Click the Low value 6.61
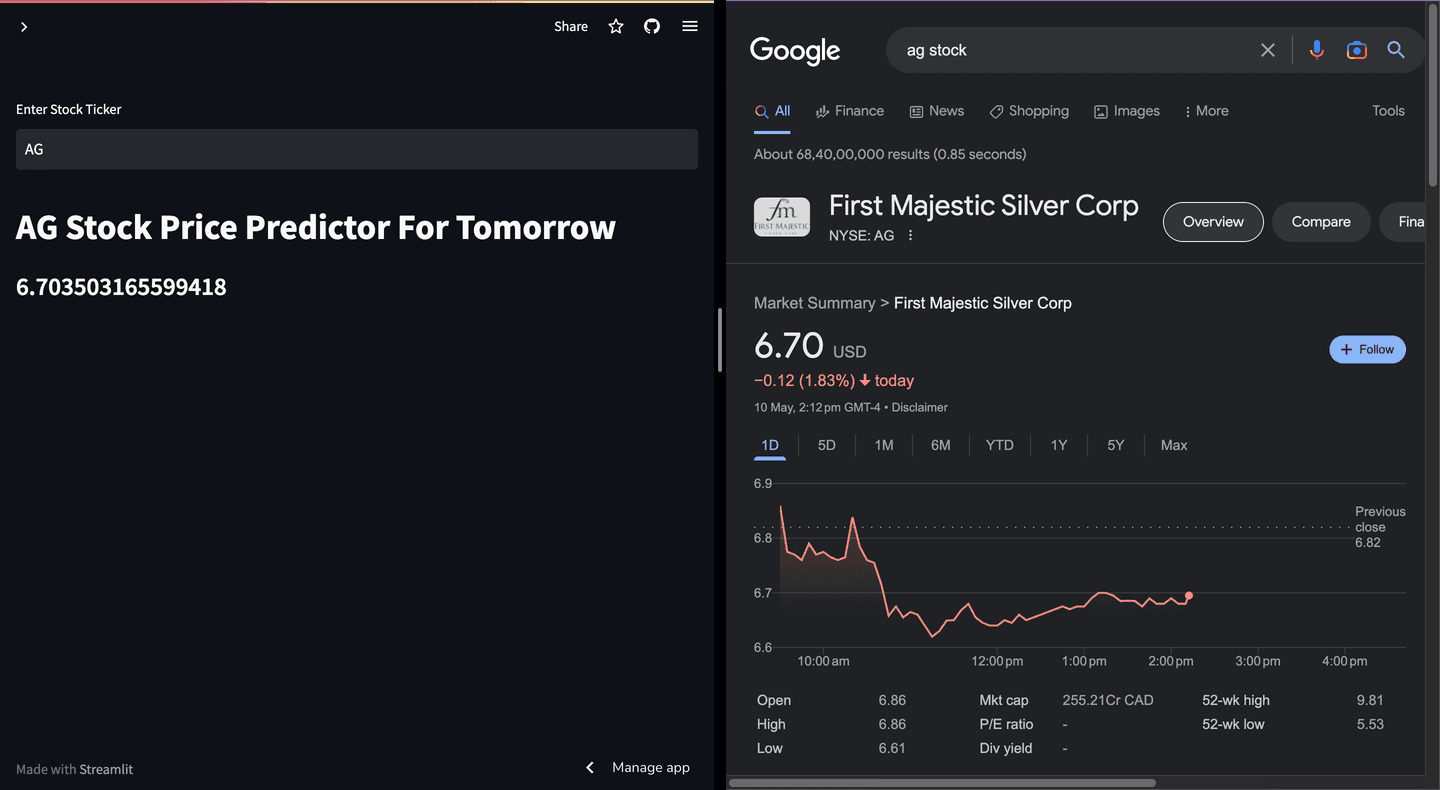The height and width of the screenshot is (790, 1440). (892, 748)
